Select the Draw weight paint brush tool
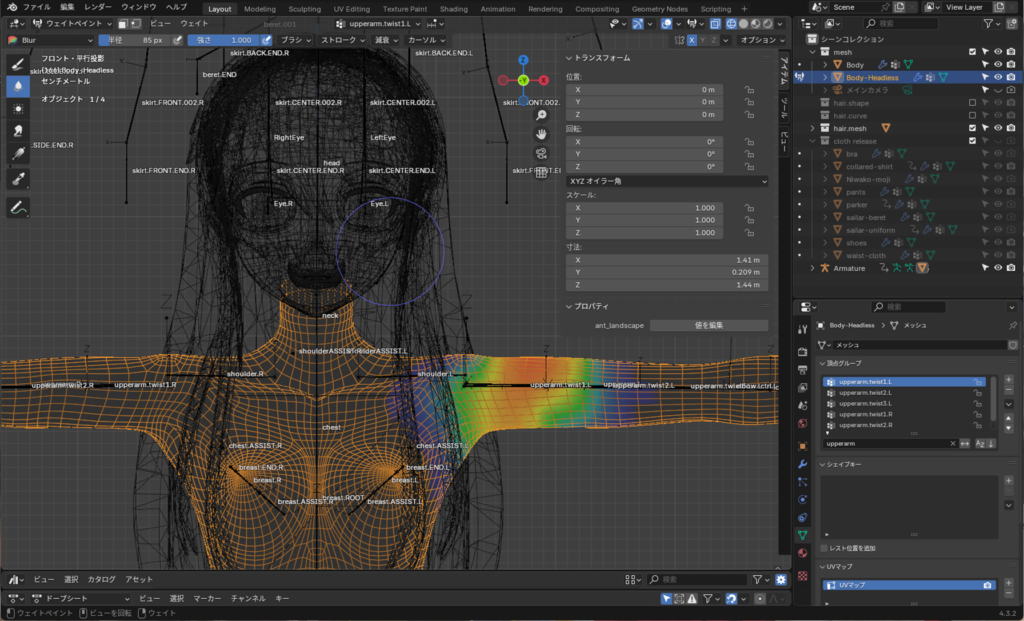 pyautogui.click(x=18, y=63)
